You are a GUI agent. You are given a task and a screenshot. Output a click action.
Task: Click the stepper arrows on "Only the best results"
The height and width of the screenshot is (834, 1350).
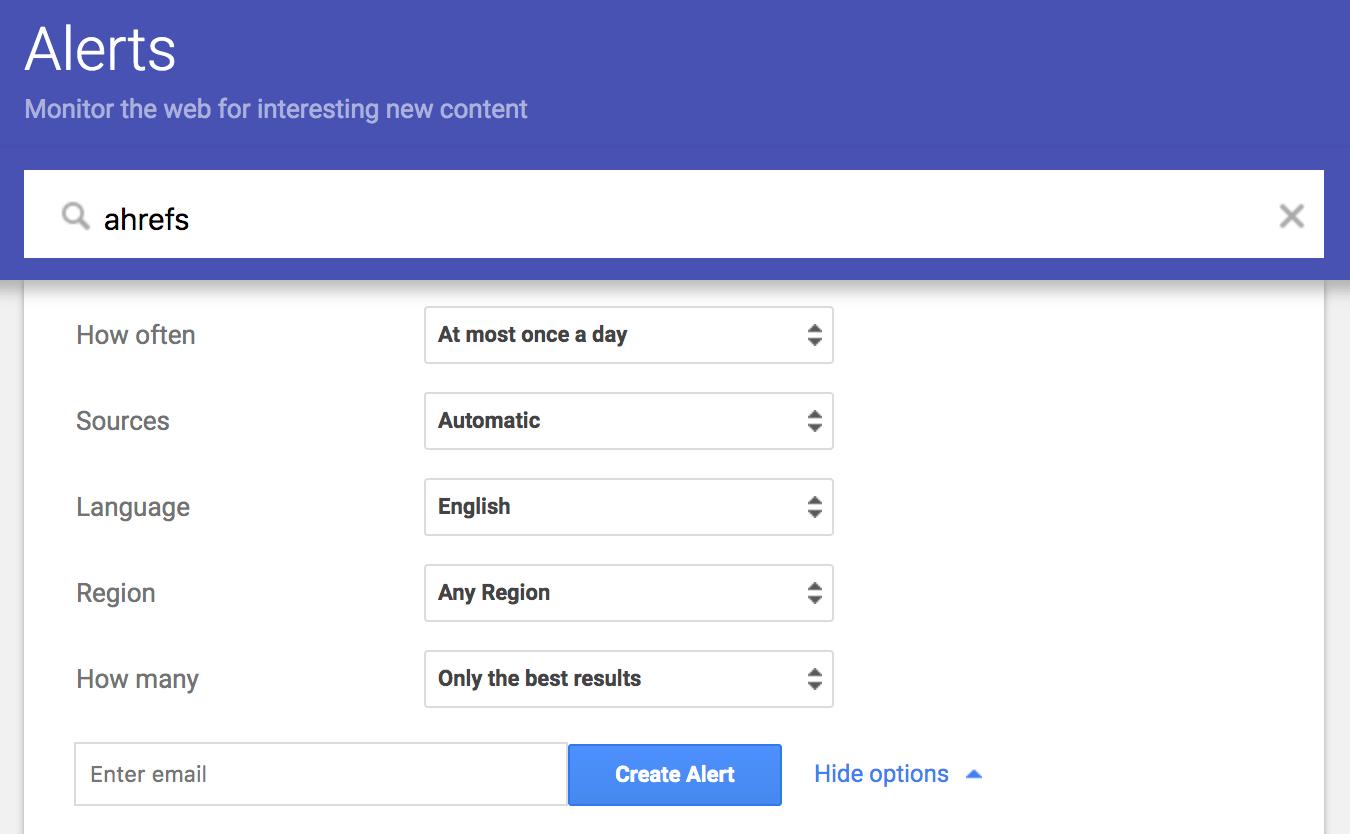click(817, 679)
